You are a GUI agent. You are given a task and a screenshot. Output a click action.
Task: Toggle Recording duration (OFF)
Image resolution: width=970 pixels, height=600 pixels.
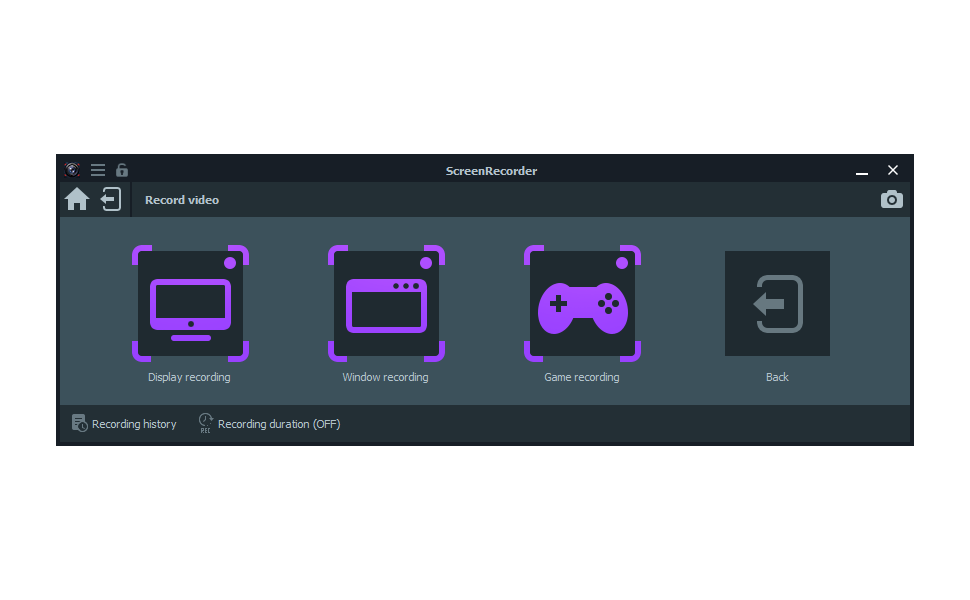[269, 424]
